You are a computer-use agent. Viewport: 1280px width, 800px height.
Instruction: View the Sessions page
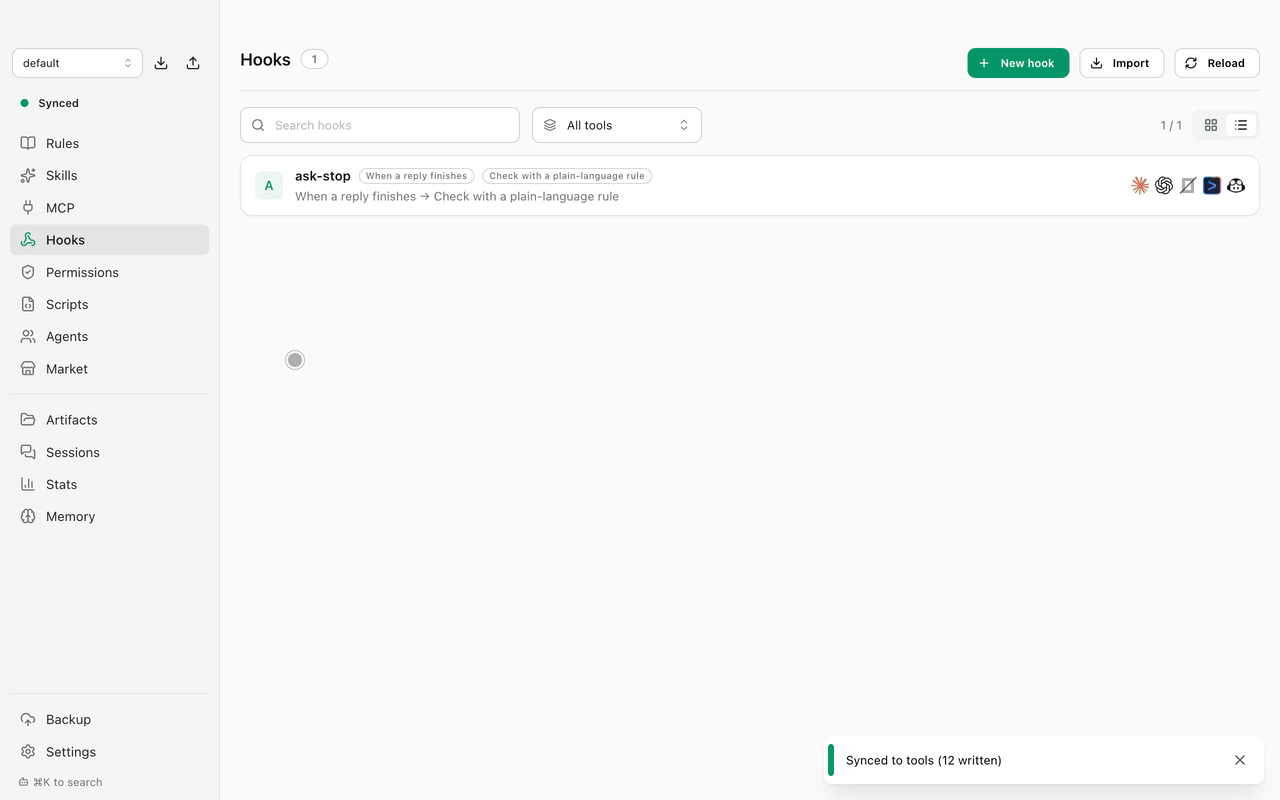[109, 452]
